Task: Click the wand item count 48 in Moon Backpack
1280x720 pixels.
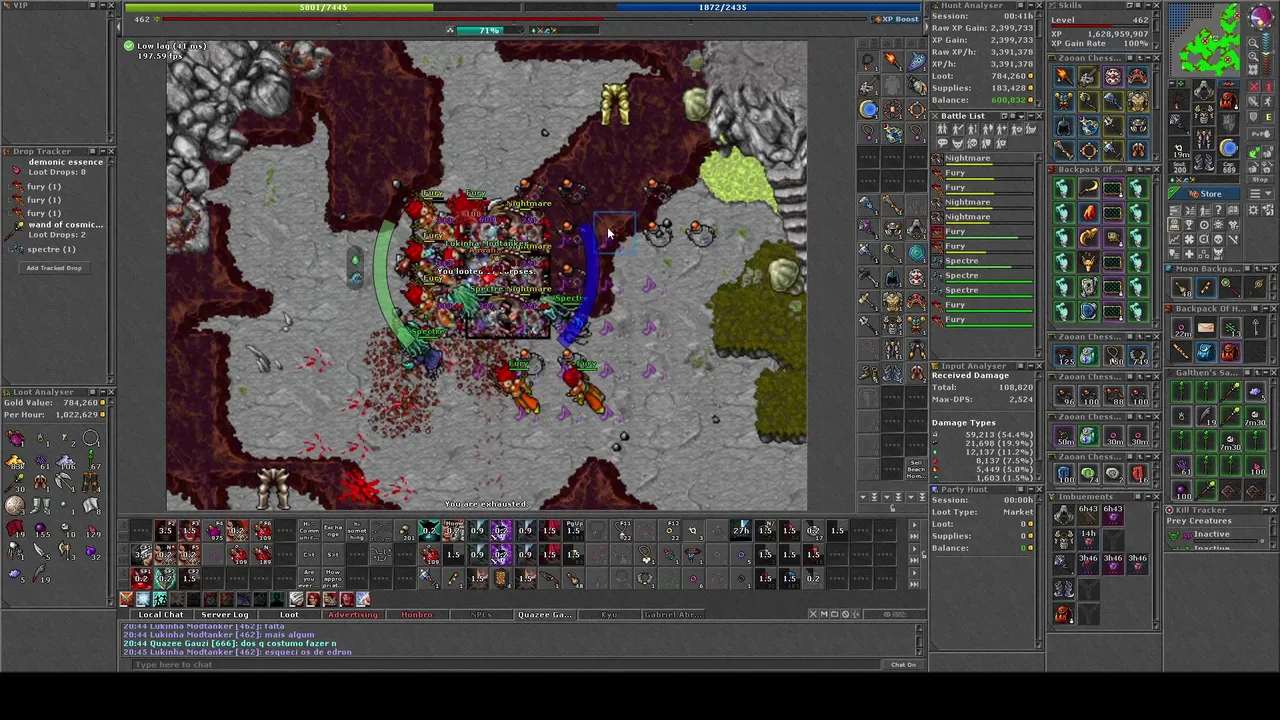Action: (1182, 287)
